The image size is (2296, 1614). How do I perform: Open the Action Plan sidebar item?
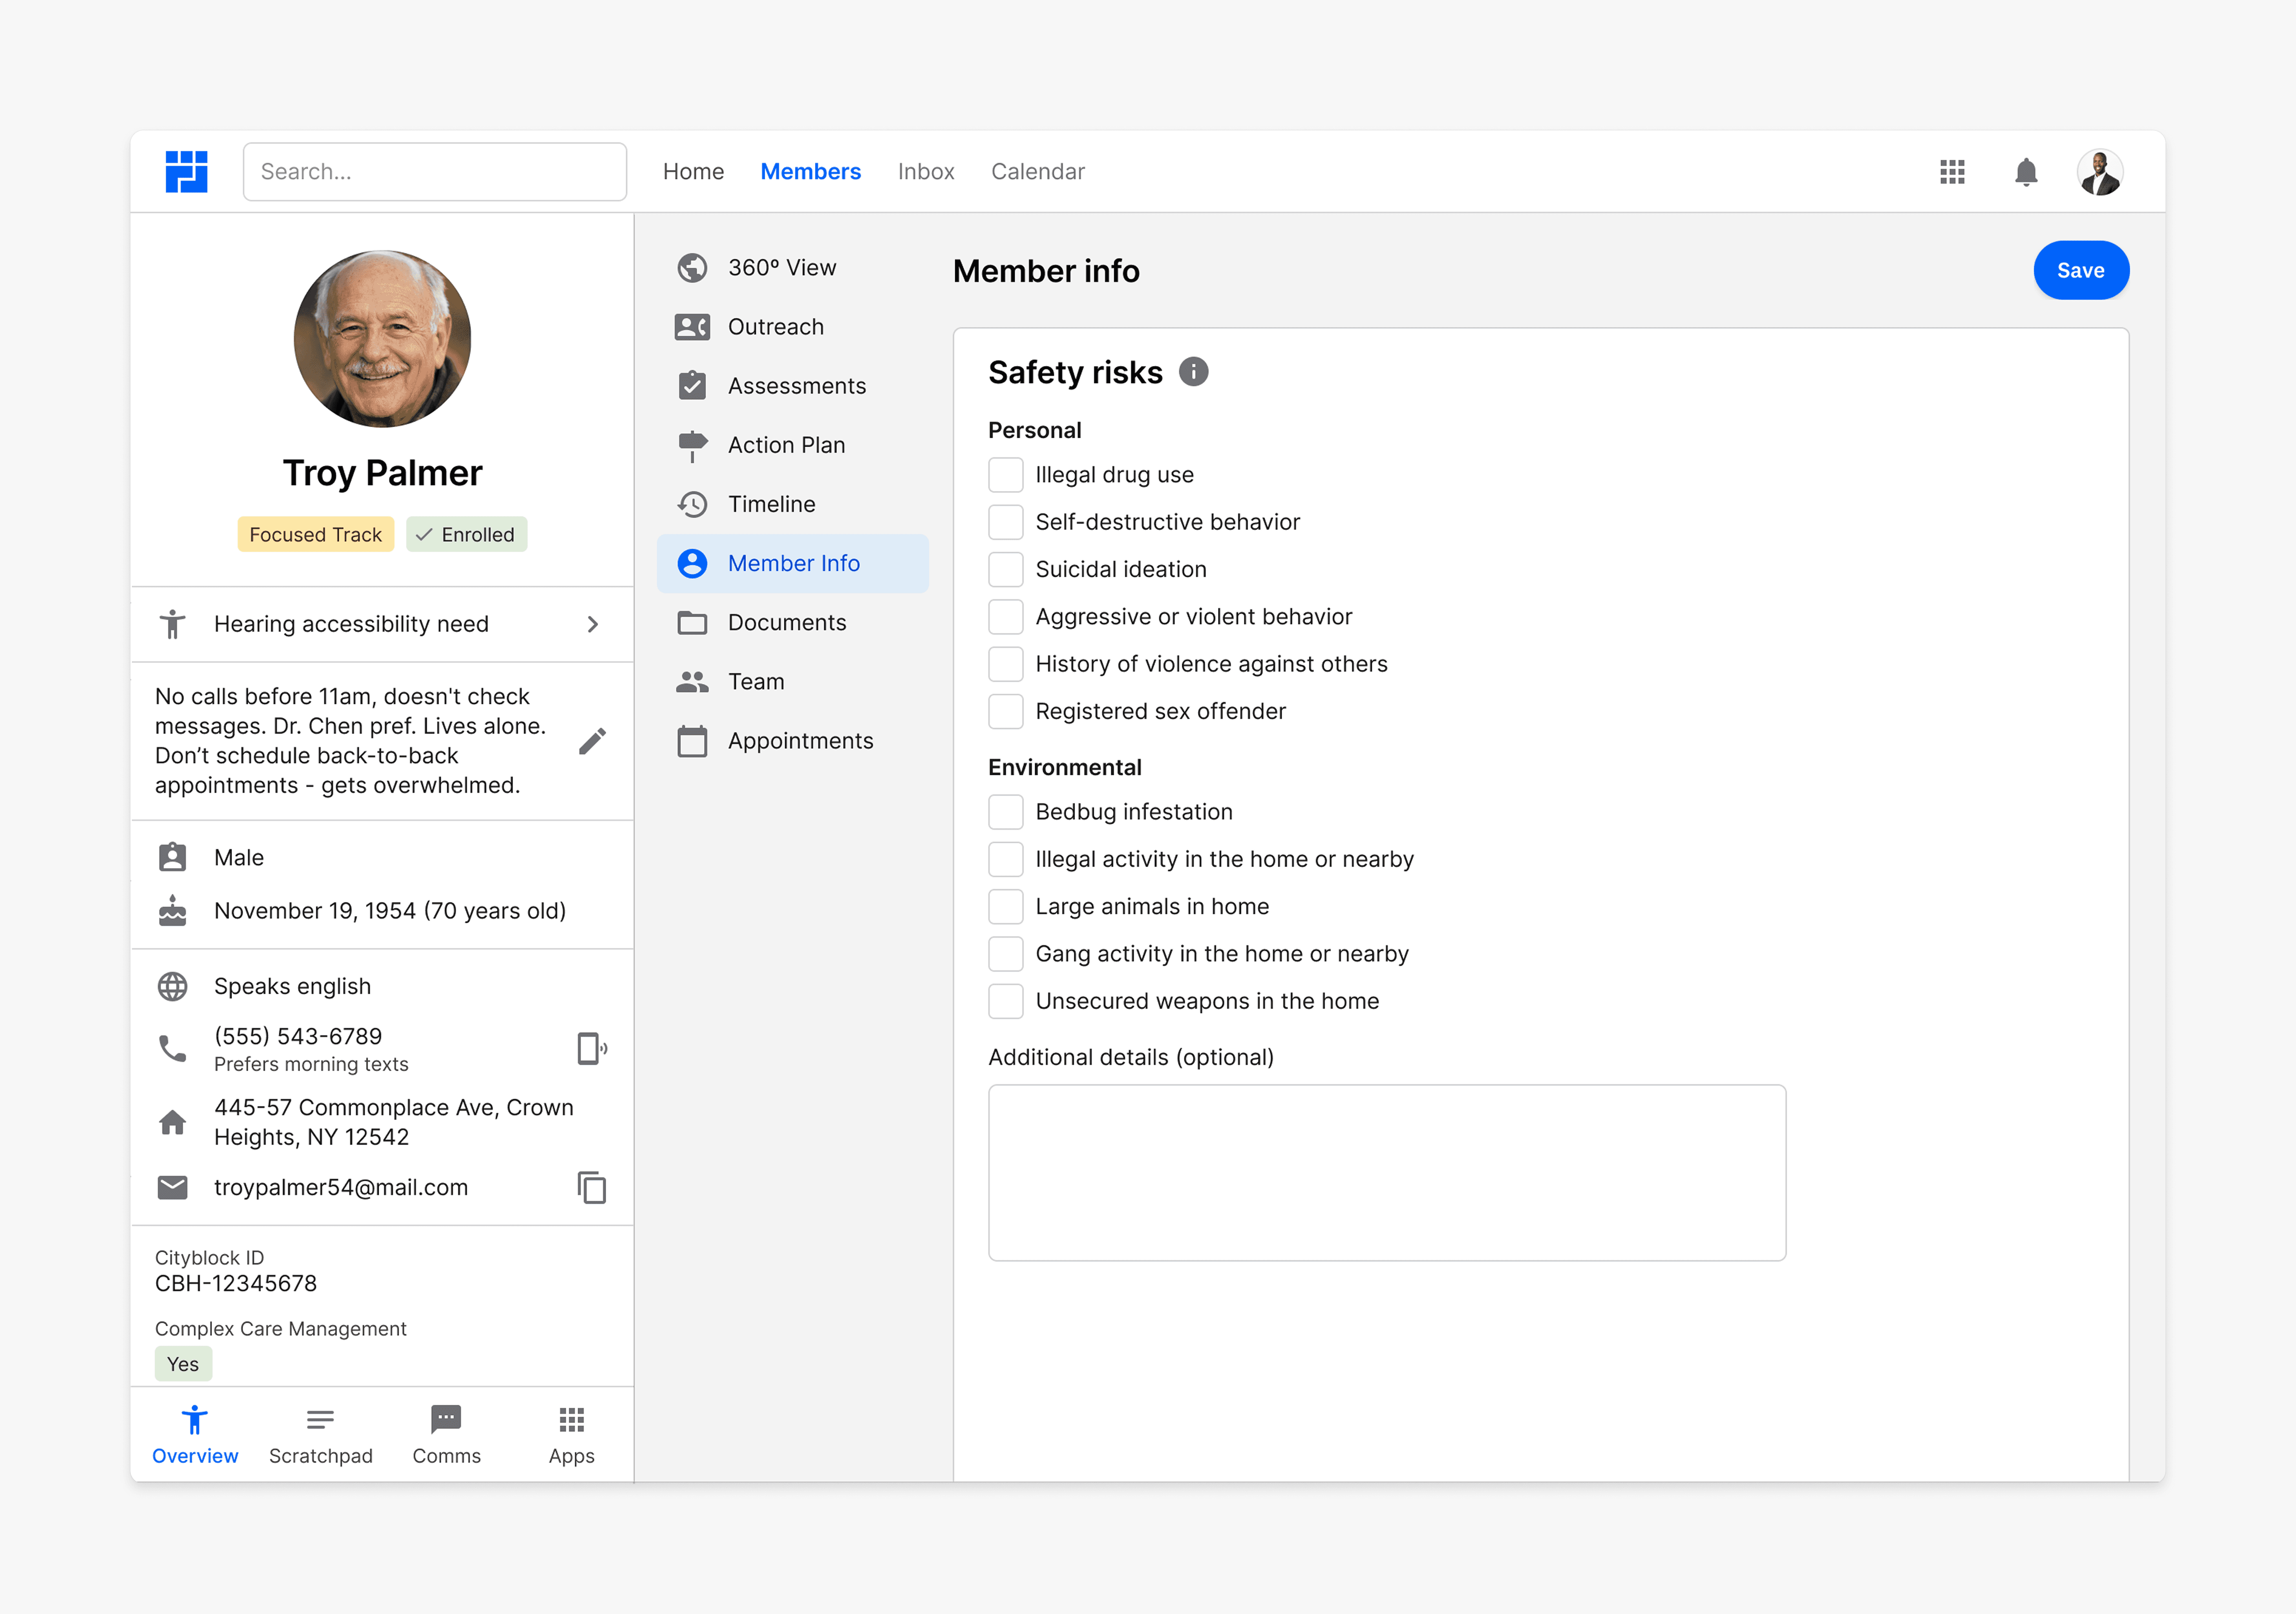point(786,445)
